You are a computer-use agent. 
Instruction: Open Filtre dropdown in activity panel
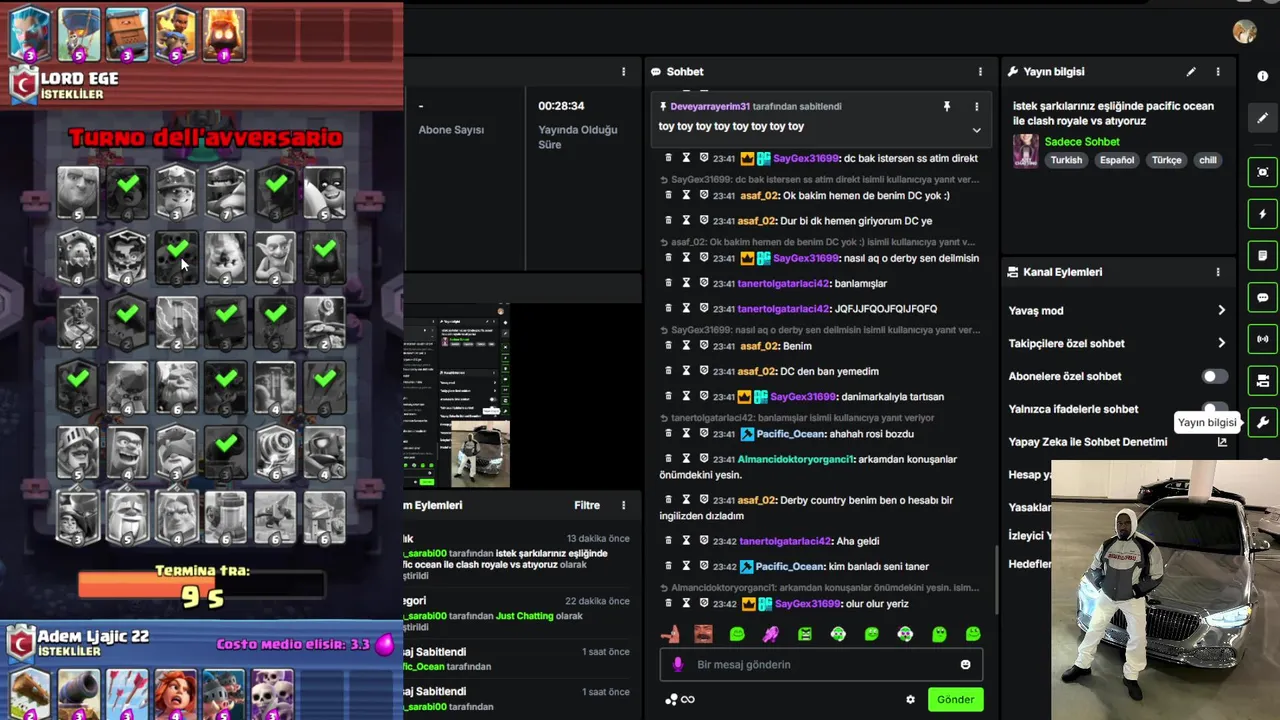[587, 505]
